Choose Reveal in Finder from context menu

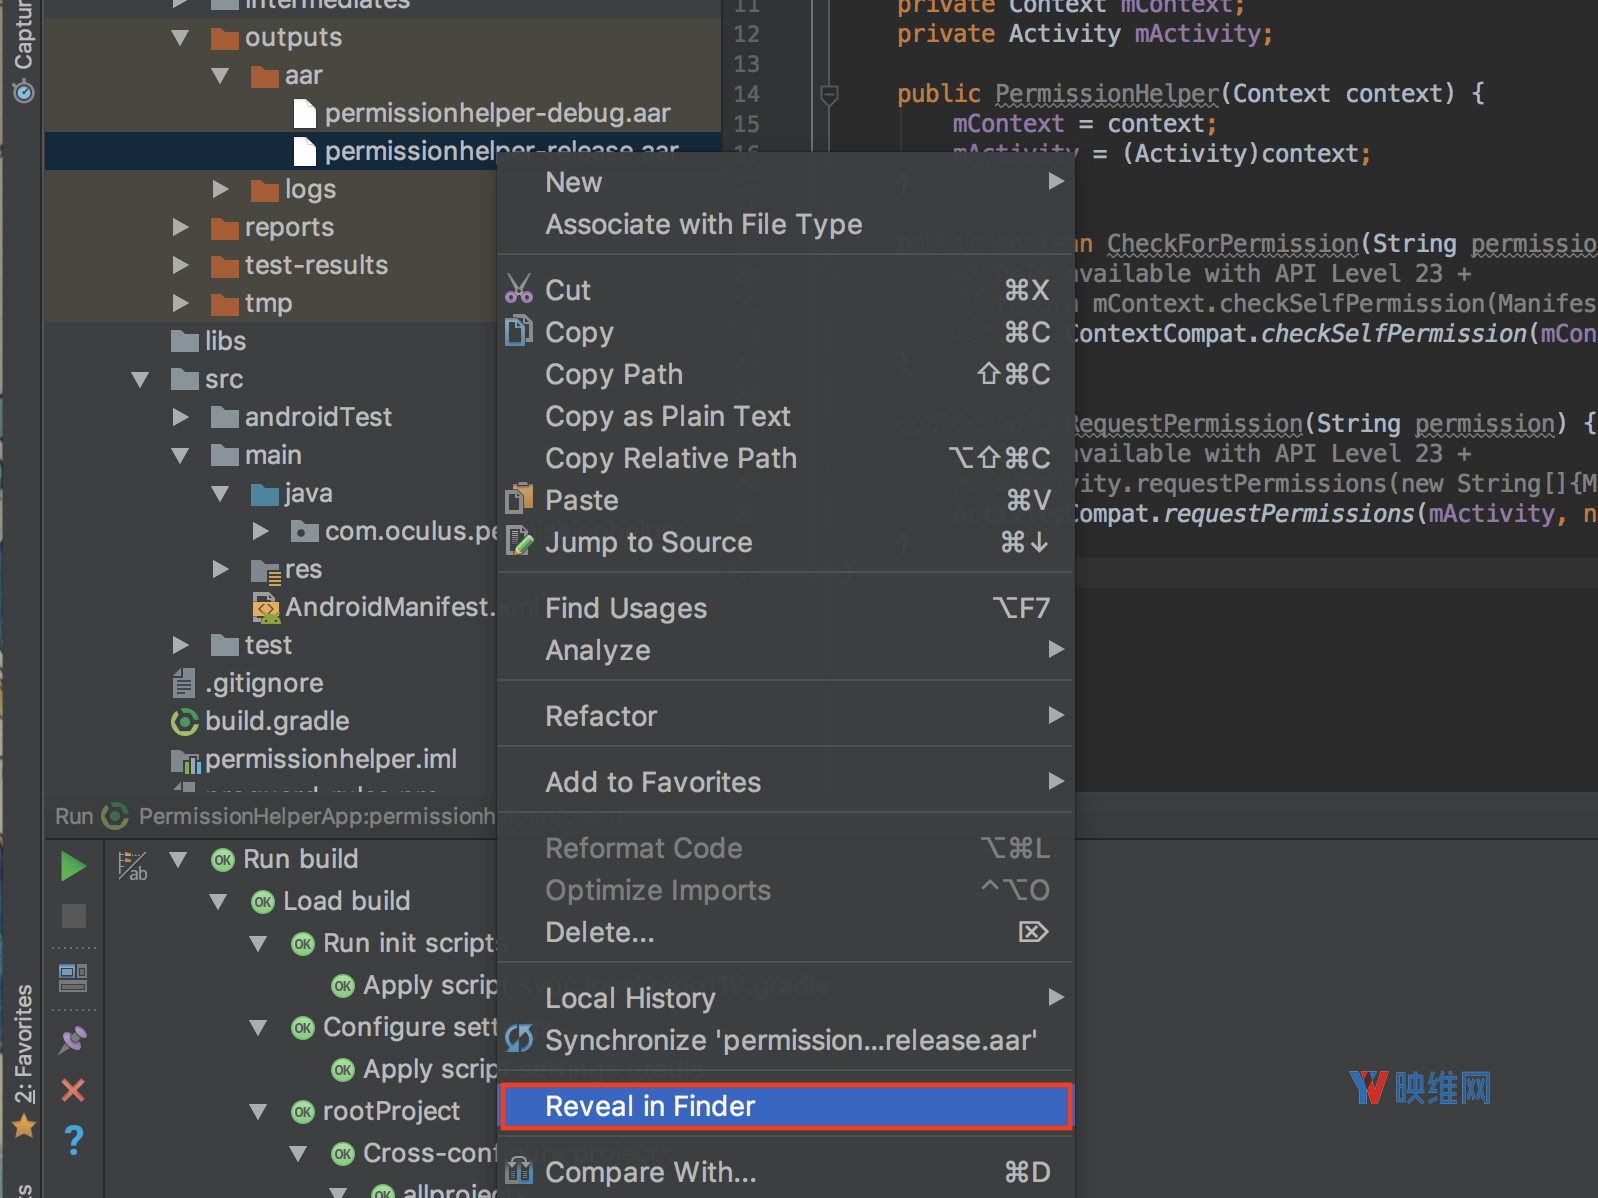click(x=785, y=1107)
